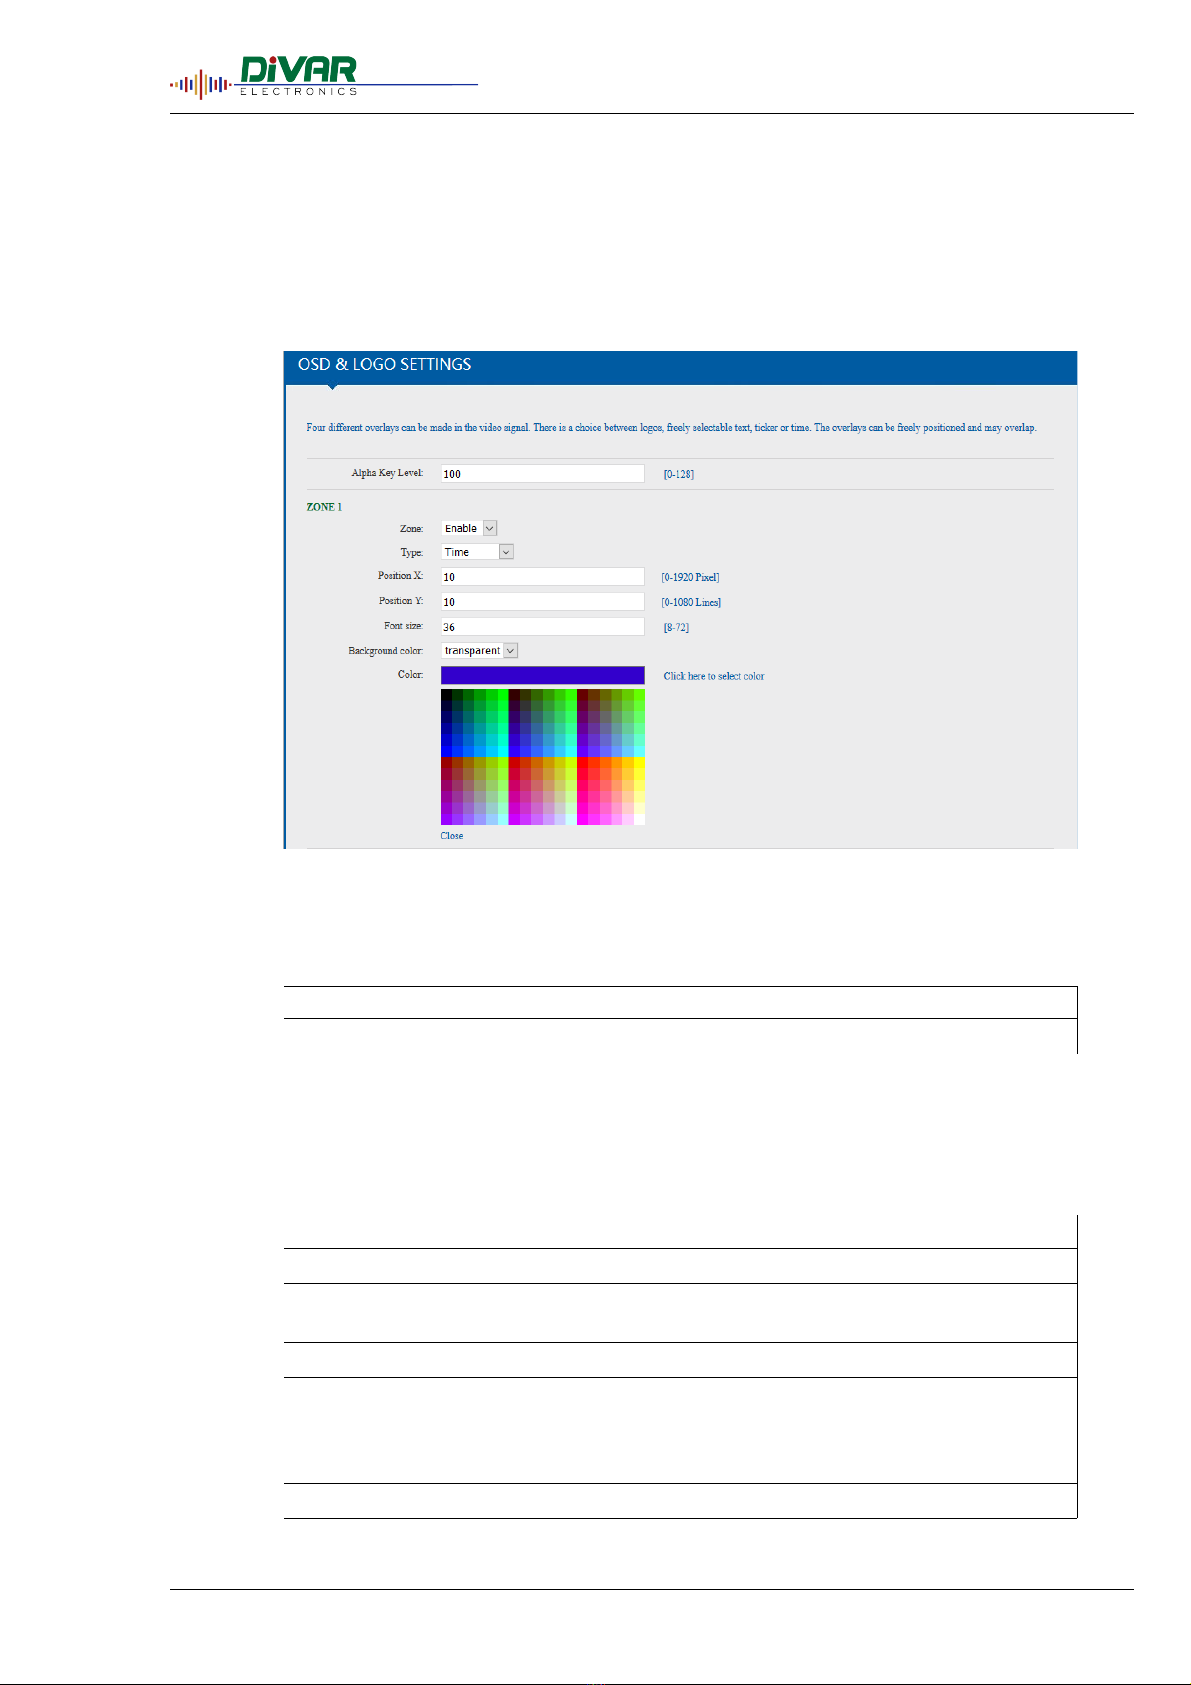Click the '[0-1080 Lines]' range hint
The image size is (1191, 1685).
pyautogui.click(x=691, y=602)
